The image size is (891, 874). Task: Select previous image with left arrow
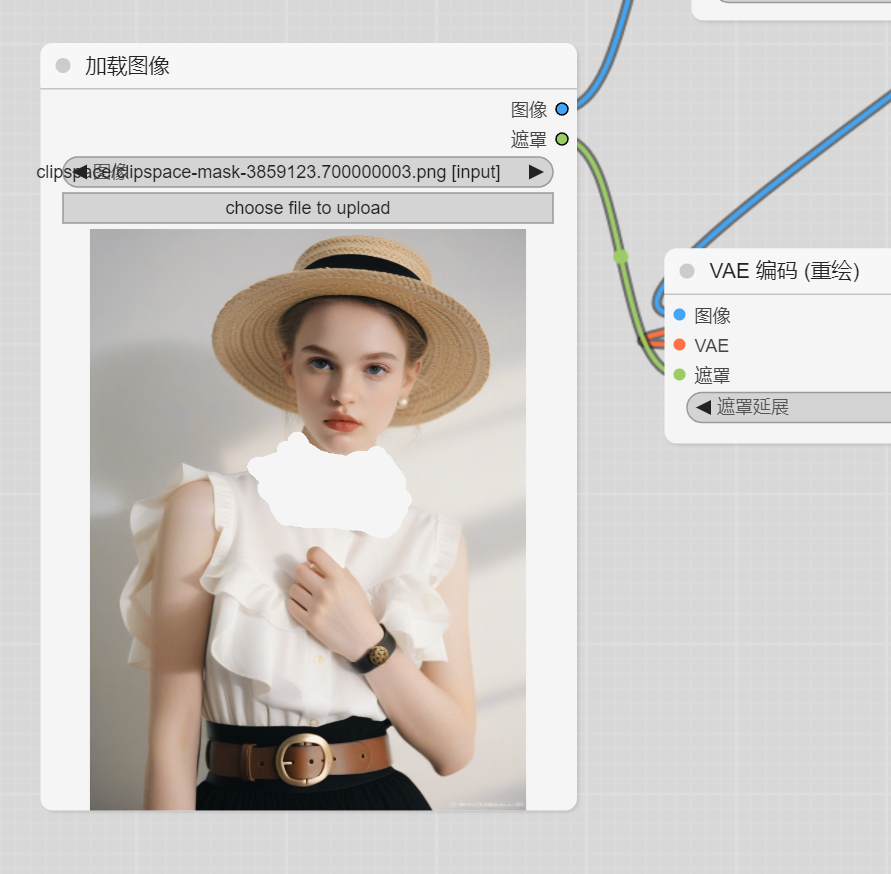tap(80, 172)
